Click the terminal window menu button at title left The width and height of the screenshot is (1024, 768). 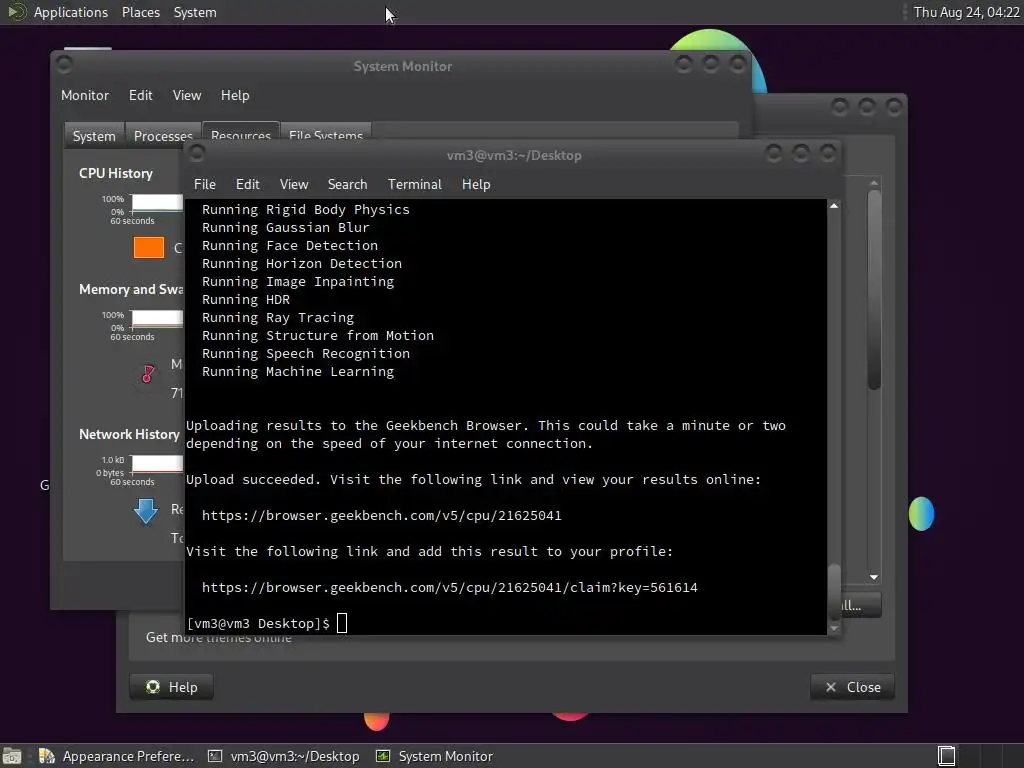pyautogui.click(x=197, y=153)
